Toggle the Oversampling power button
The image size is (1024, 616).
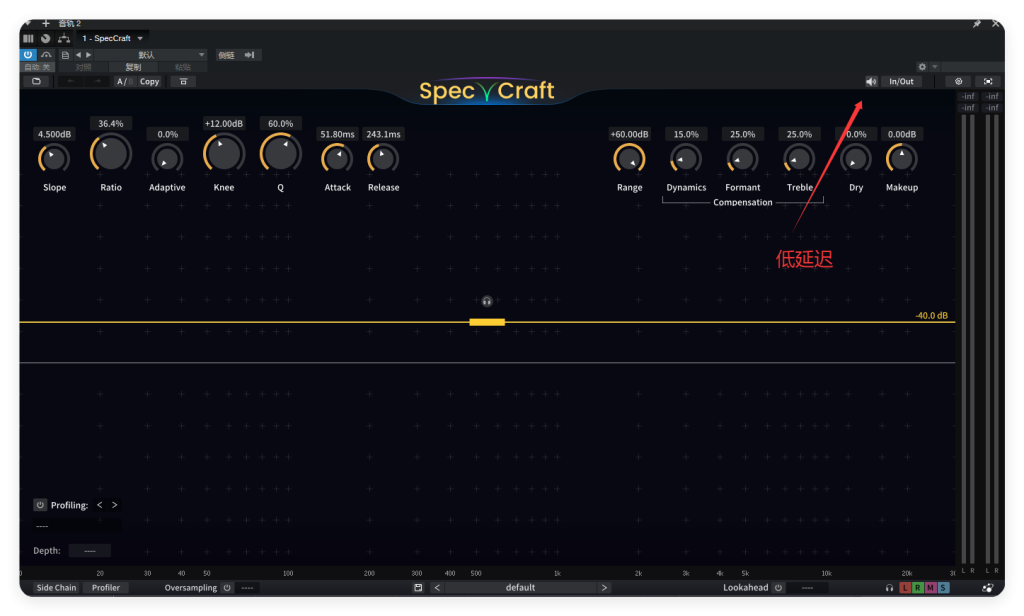pos(227,588)
